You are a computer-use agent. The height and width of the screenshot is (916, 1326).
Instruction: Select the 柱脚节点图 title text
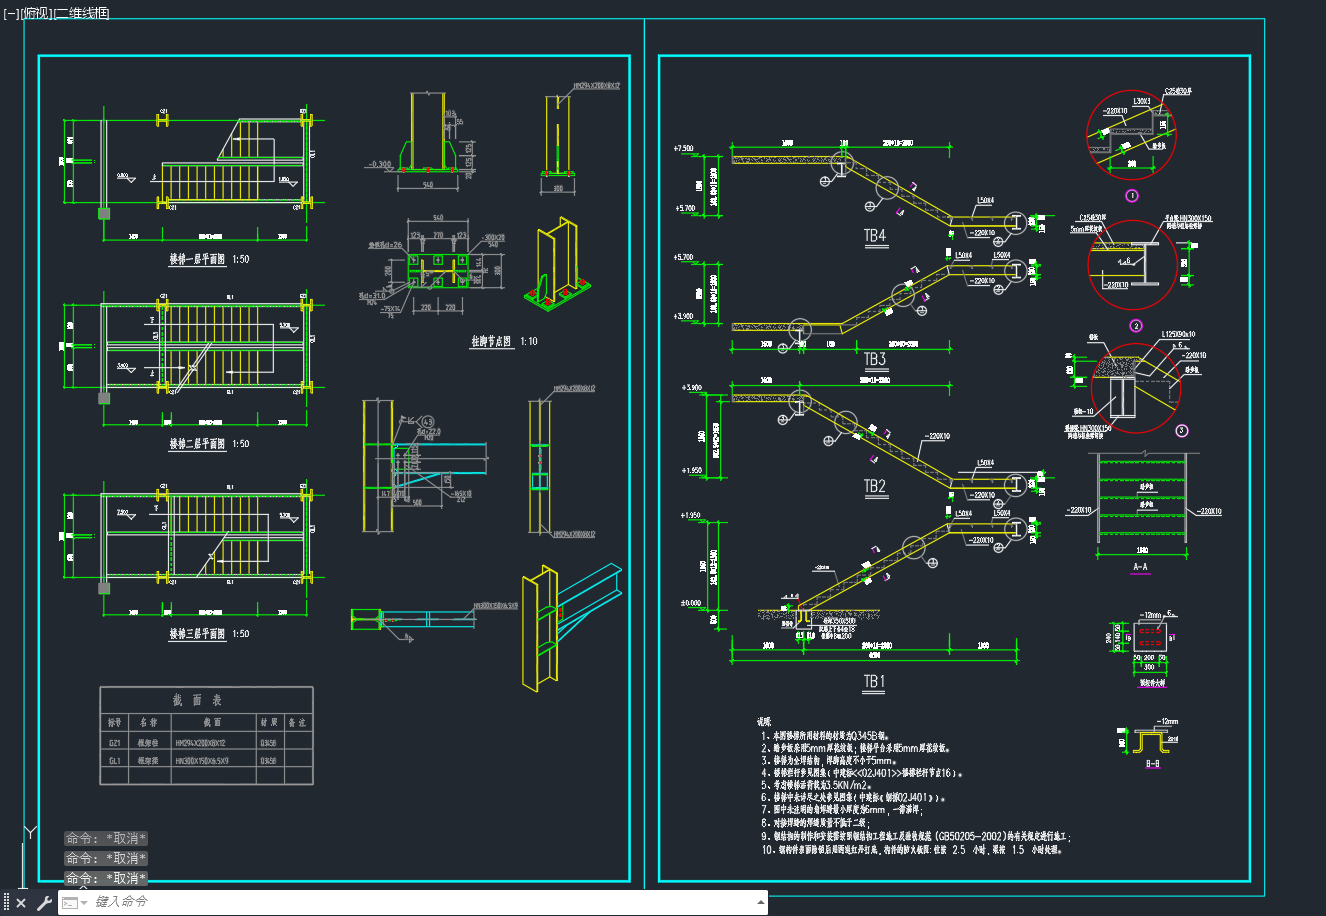pos(491,341)
